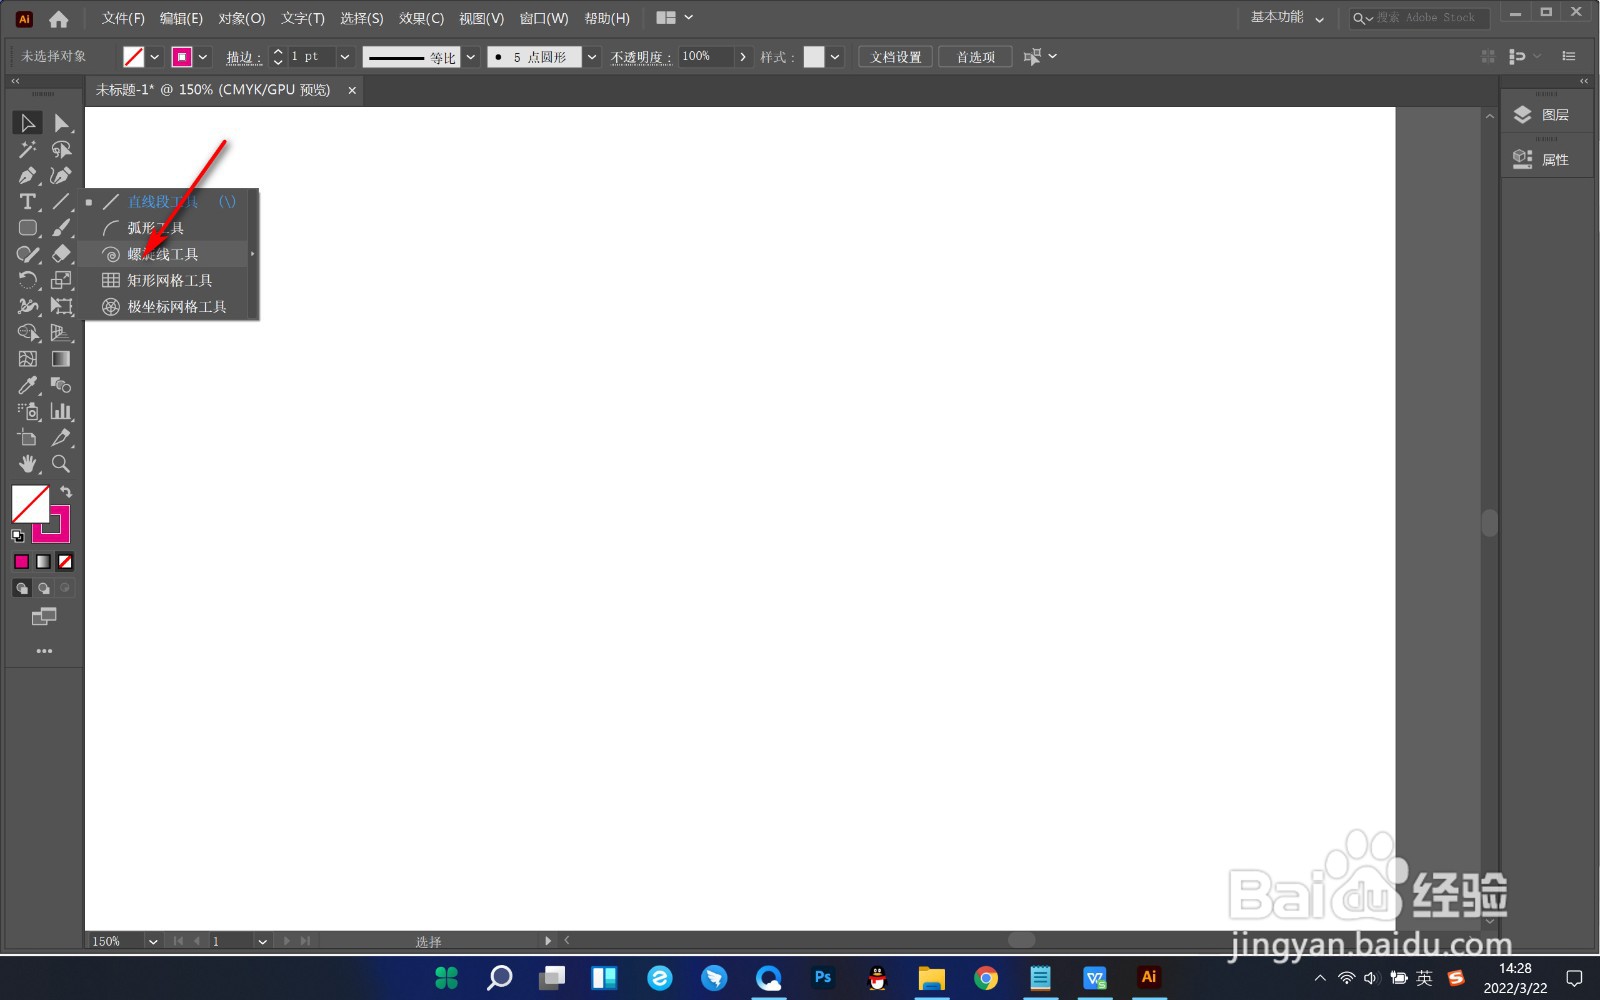The image size is (1600, 1000).
Task: Select the Mesh tool
Action: coord(27,359)
